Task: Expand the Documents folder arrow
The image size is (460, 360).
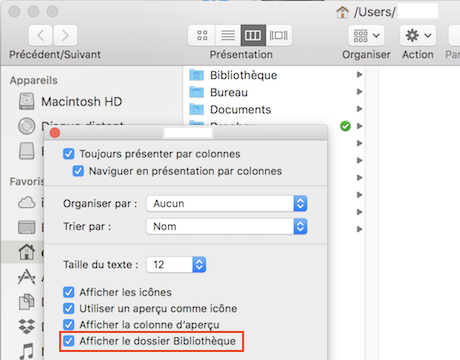Action: [x=359, y=109]
